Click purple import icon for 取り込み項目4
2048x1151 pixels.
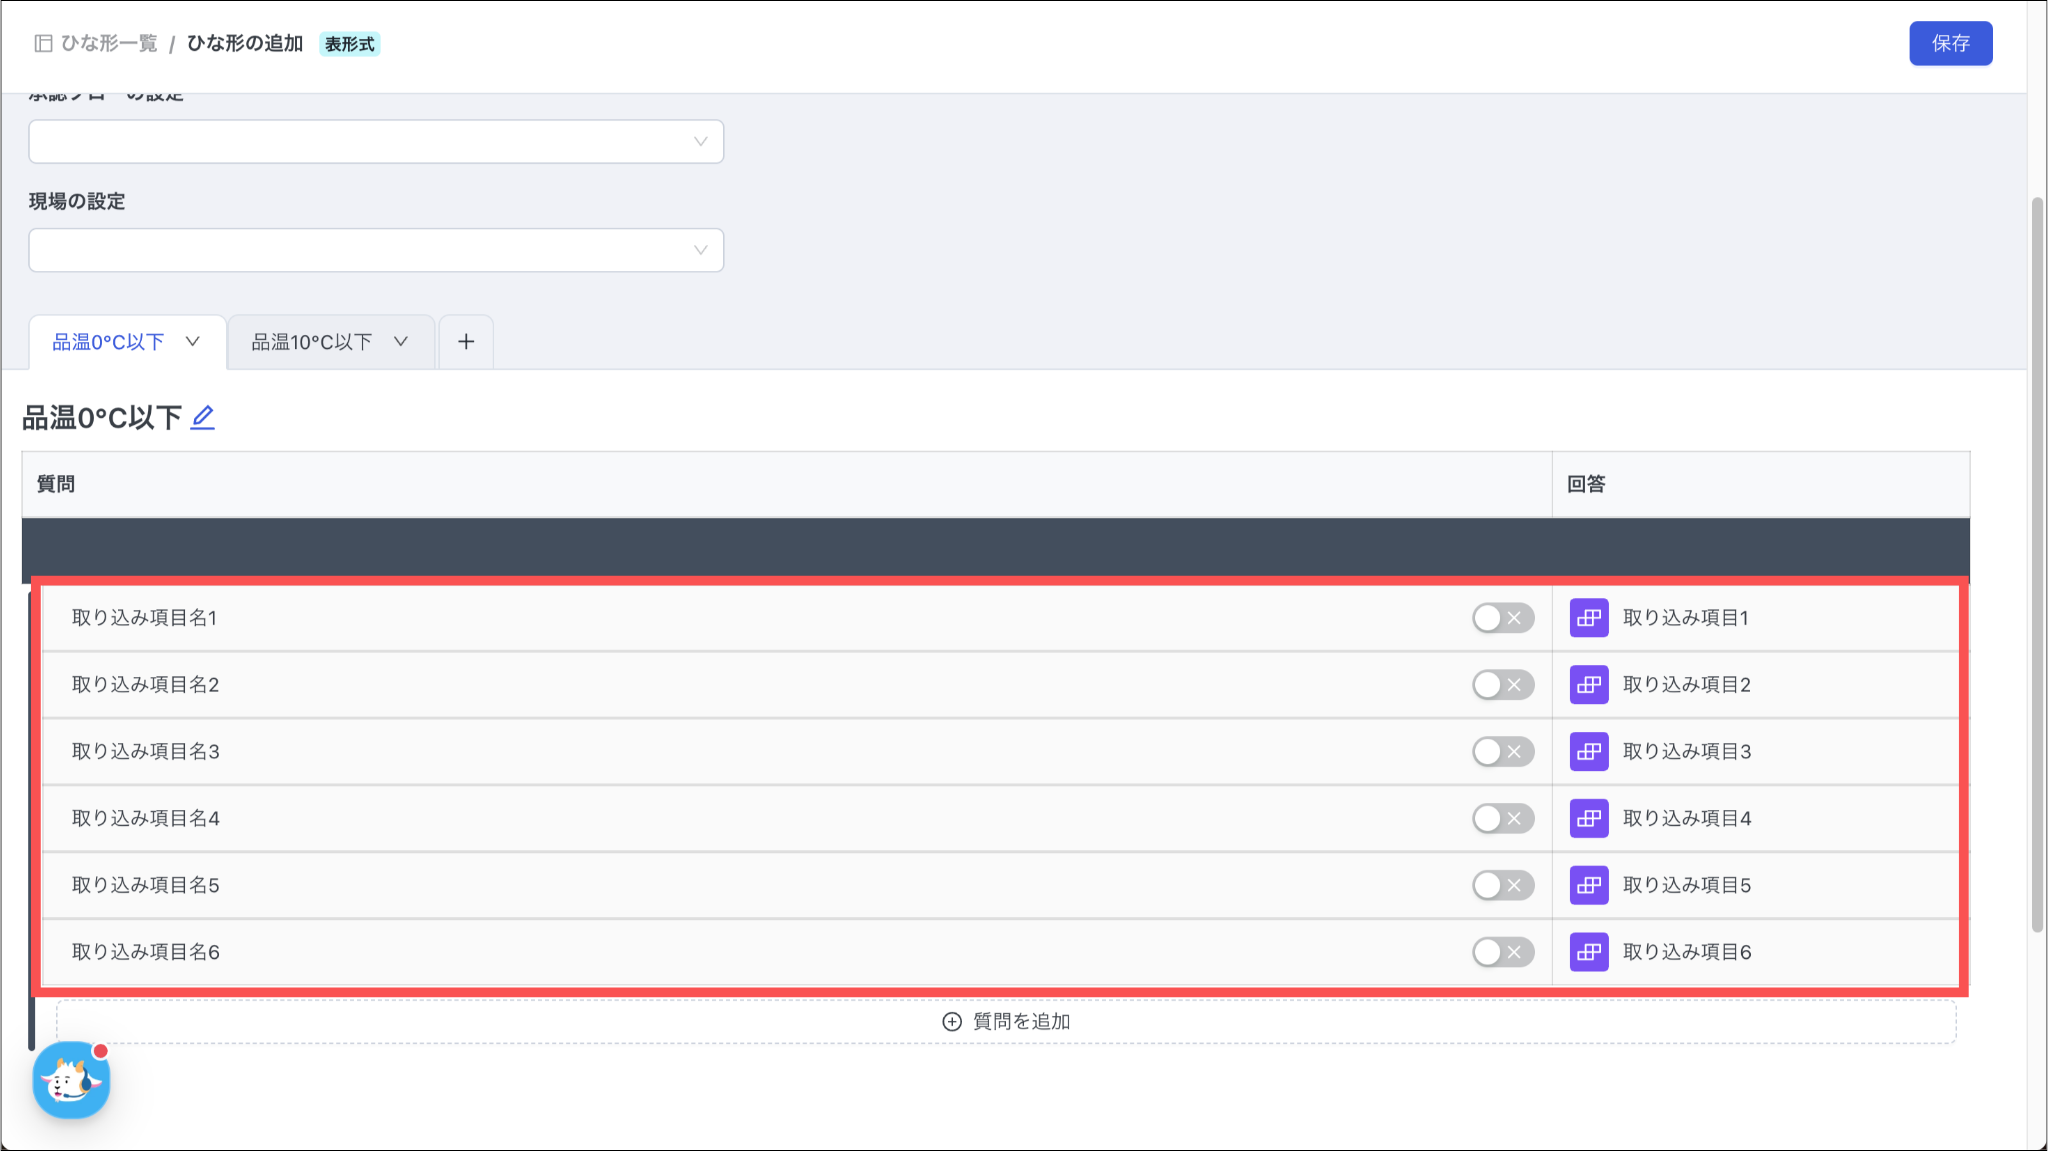[1588, 819]
